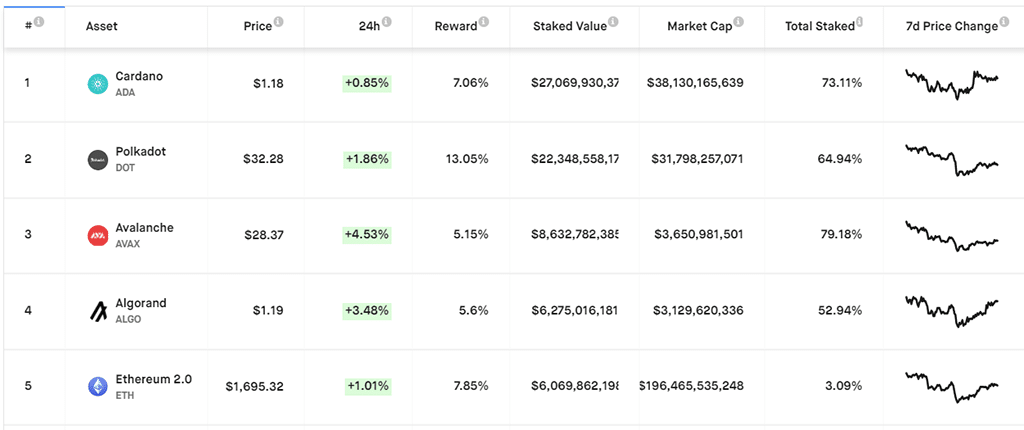Screen dimensions: 1024x430
Task: Click Cardano staked value $27,069,930,37
Action: 576,84
